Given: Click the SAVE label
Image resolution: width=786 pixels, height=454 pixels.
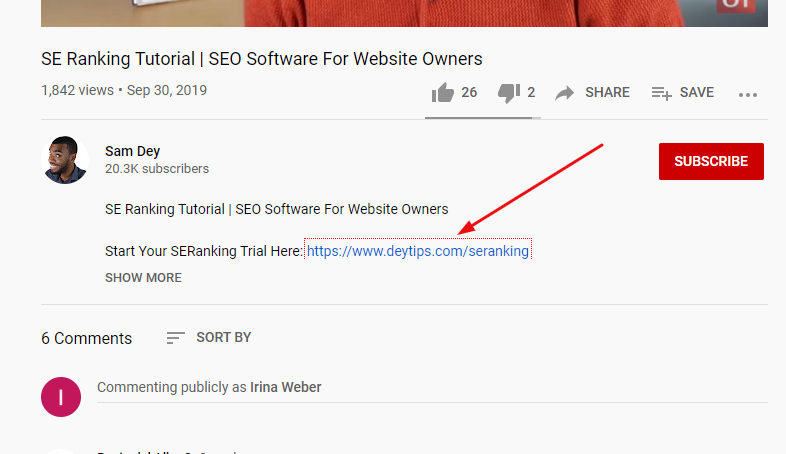Looking at the screenshot, I should pyautogui.click(x=696, y=93).
